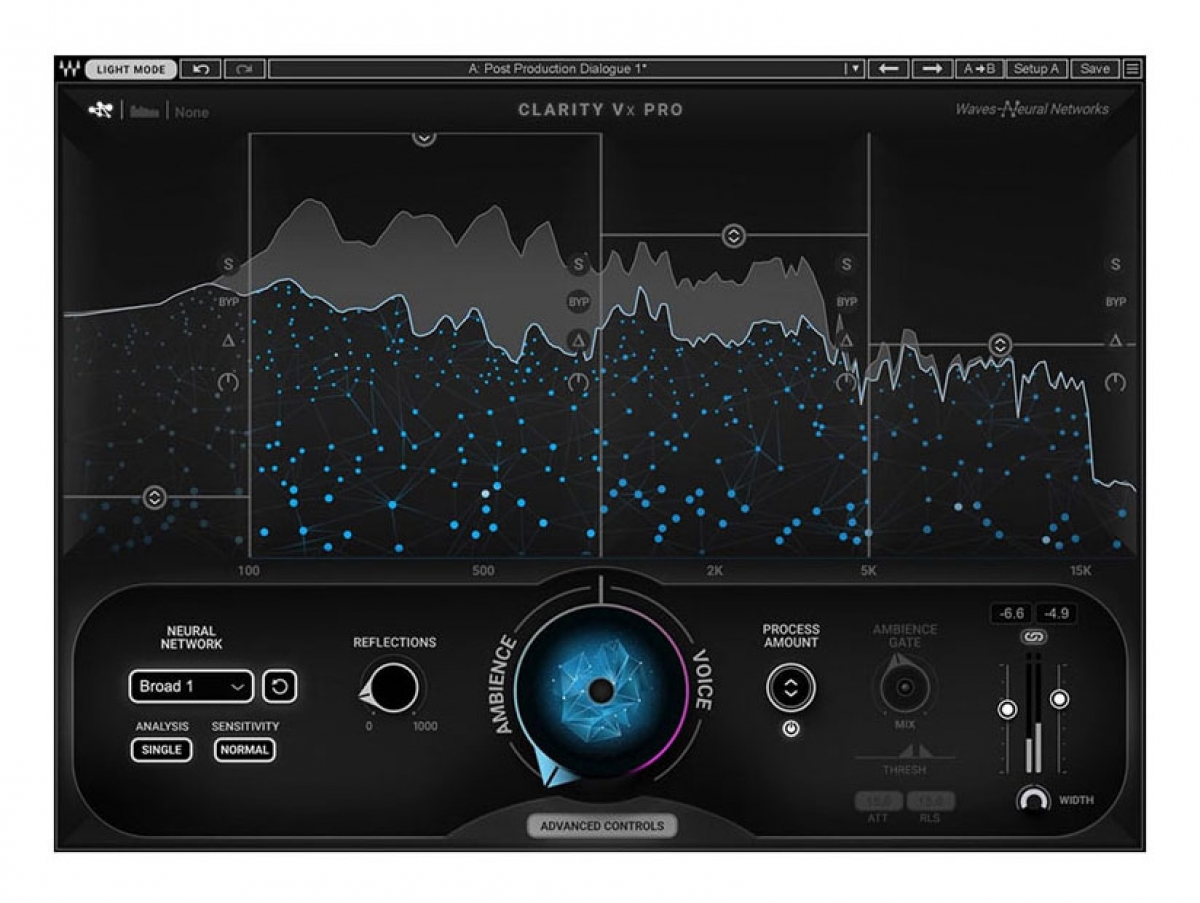Click the Reflections knob

pyautogui.click(x=394, y=687)
